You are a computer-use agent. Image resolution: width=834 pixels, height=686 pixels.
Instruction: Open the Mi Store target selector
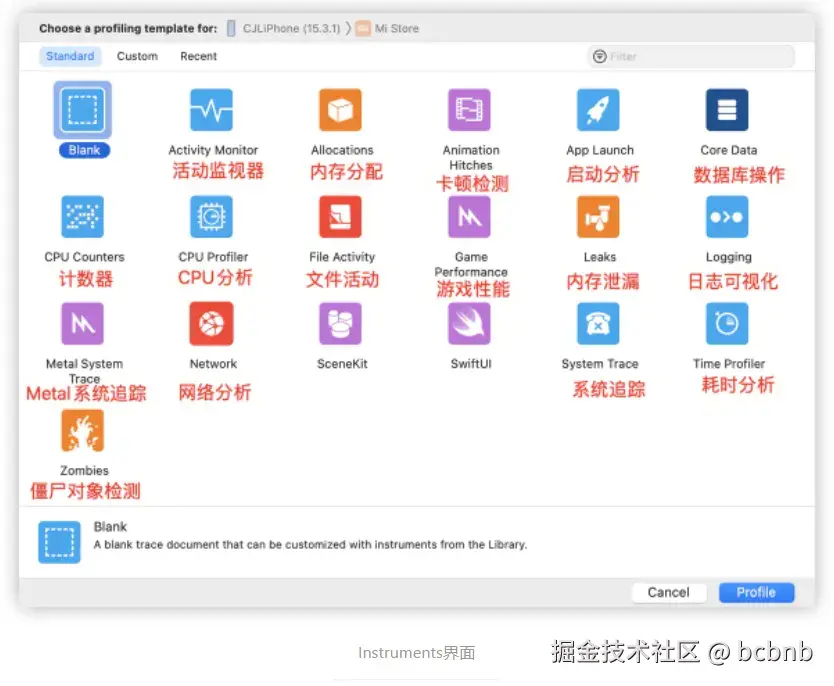click(x=387, y=28)
